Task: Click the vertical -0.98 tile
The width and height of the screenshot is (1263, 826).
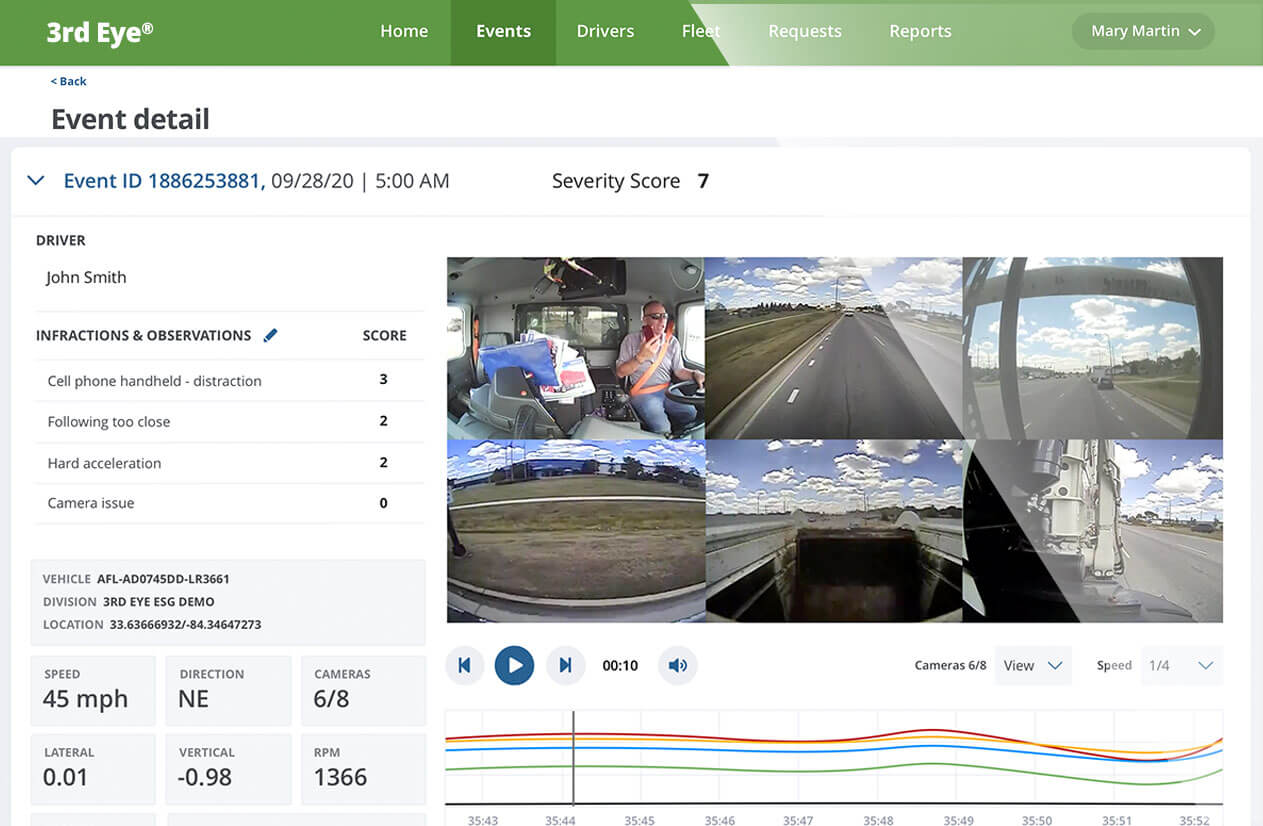Action: (228, 769)
